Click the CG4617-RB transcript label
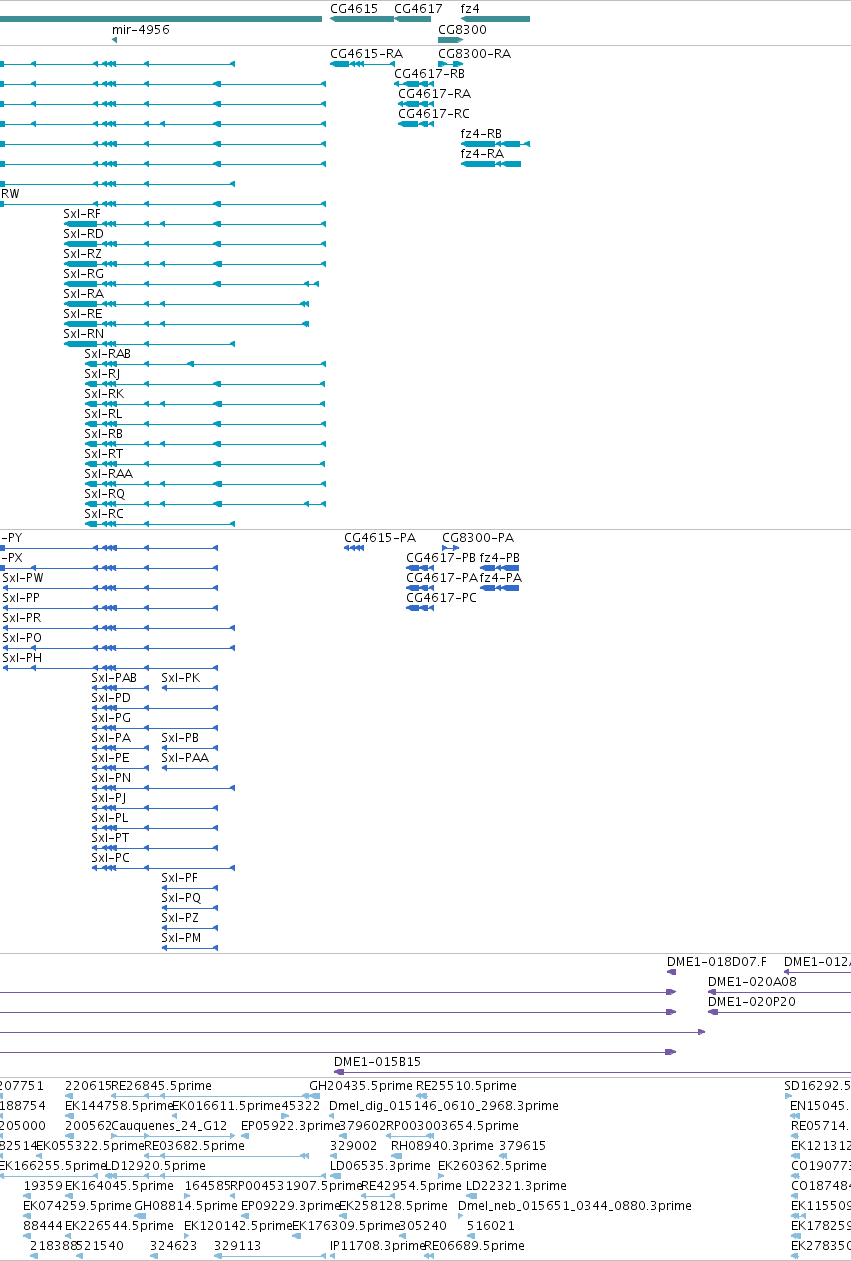851x1261 pixels. (x=429, y=74)
